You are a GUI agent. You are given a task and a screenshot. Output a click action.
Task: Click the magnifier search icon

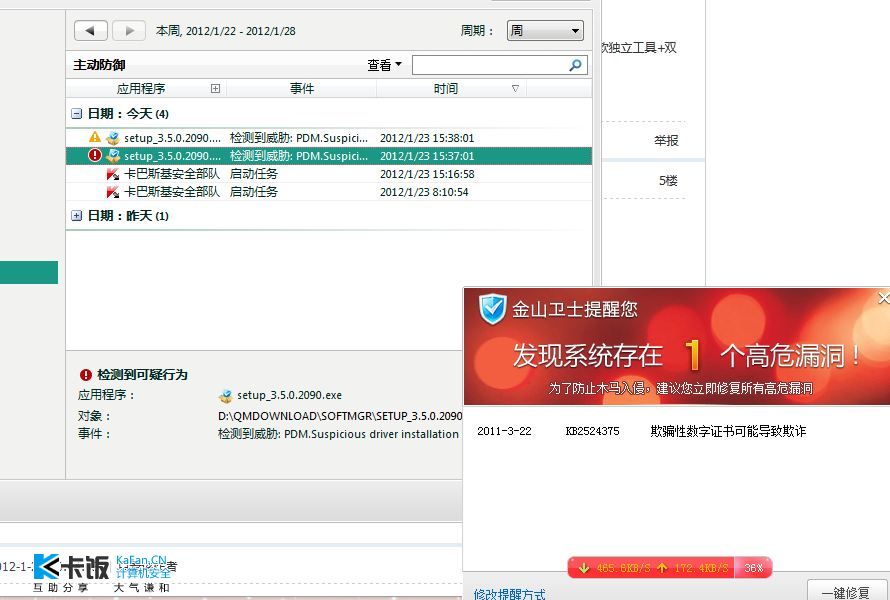coord(576,65)
